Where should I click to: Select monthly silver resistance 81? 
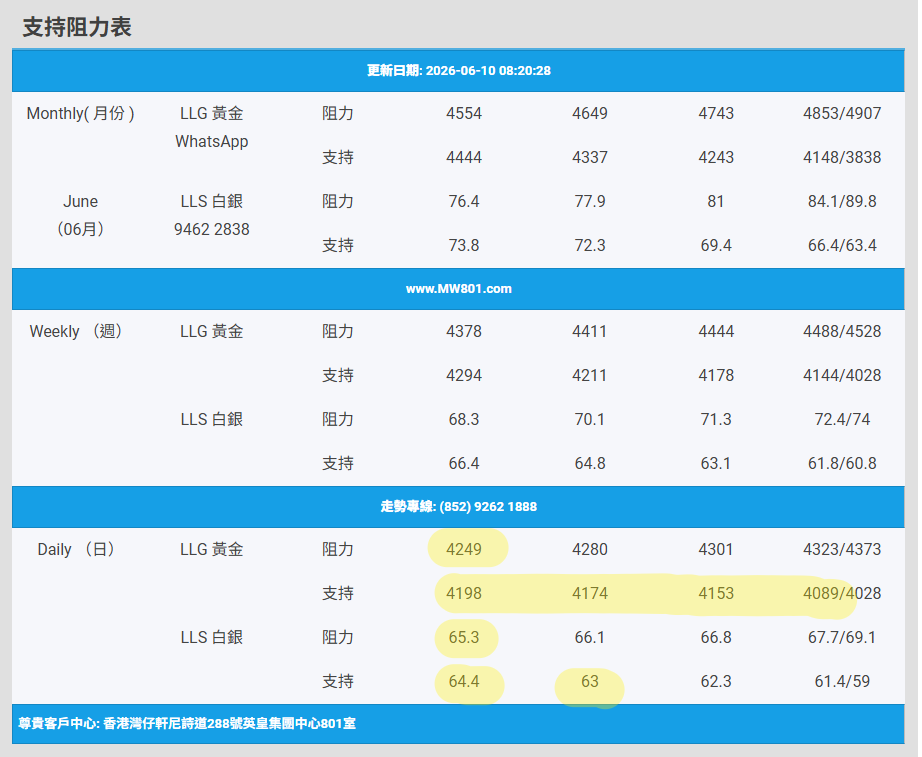pyautogui.click(x=716, y=201)
